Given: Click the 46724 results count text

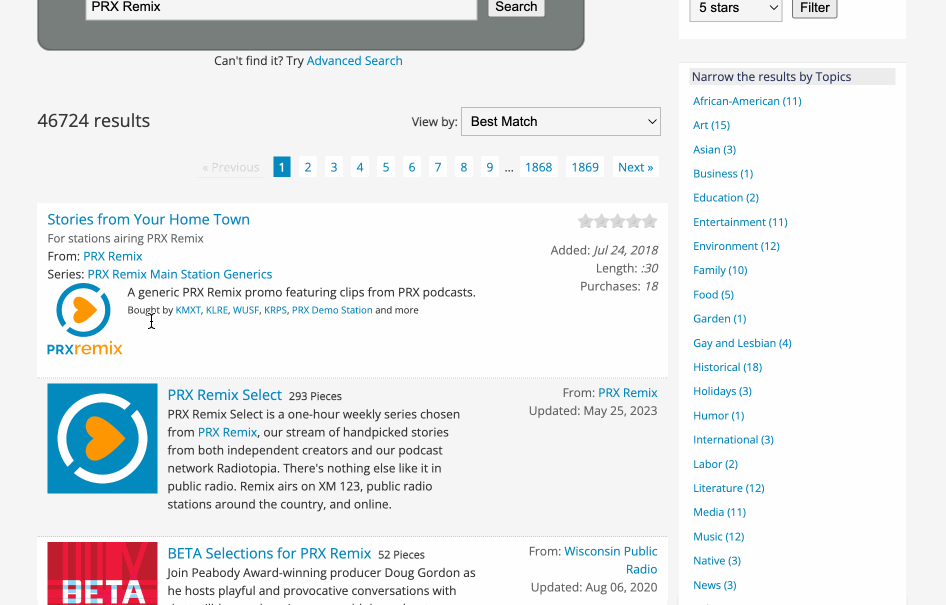Looking at the screenshot, I should [94, 121].
